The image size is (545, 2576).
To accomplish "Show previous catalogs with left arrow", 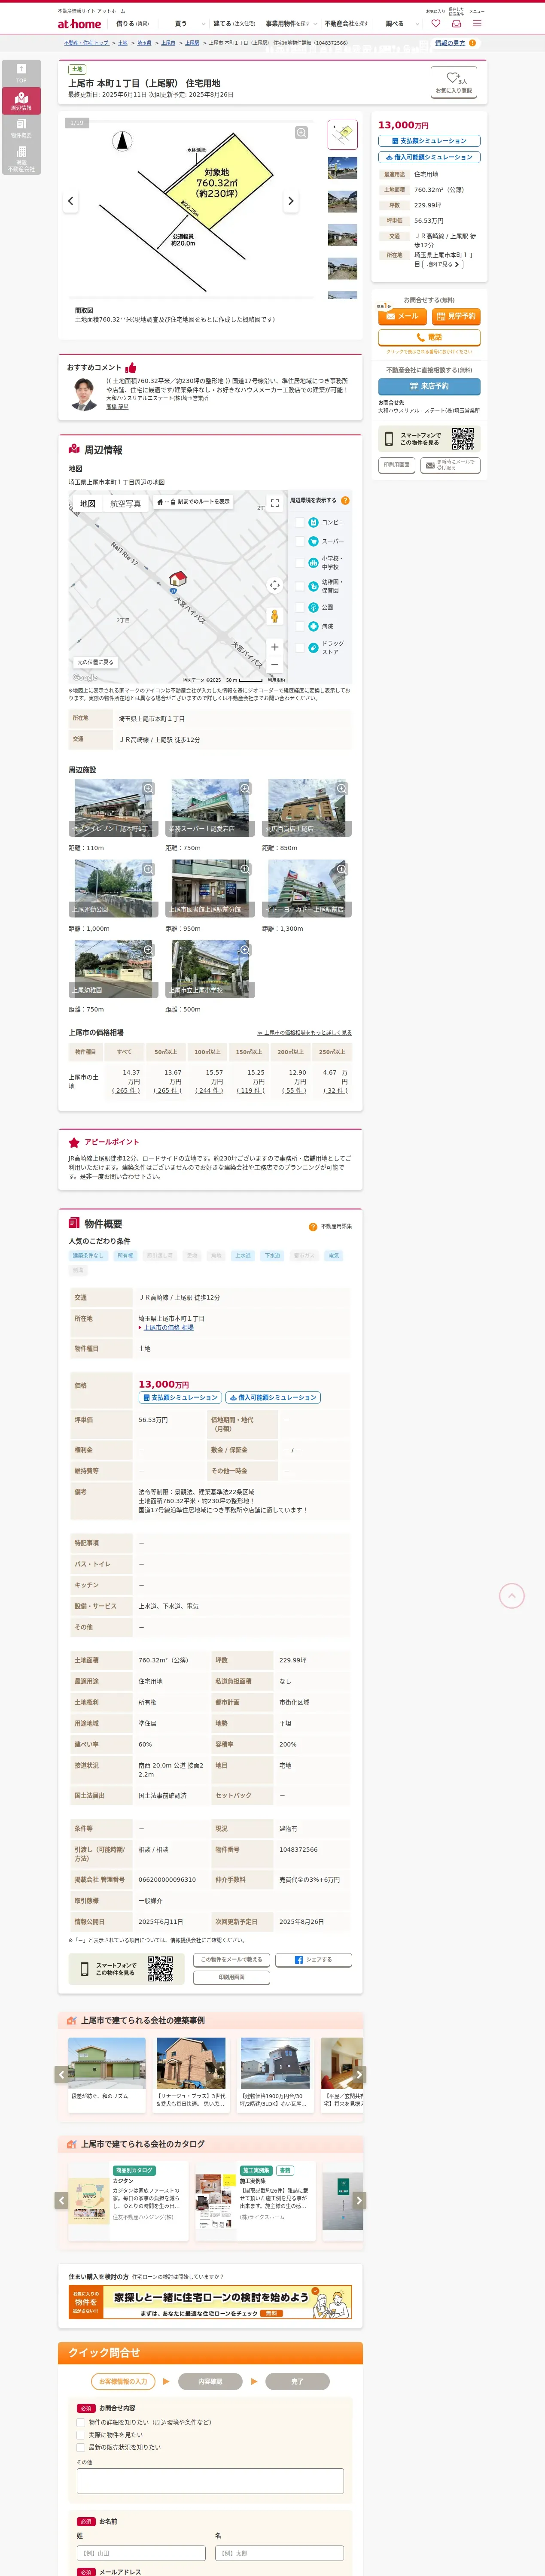I will 61,2200.
